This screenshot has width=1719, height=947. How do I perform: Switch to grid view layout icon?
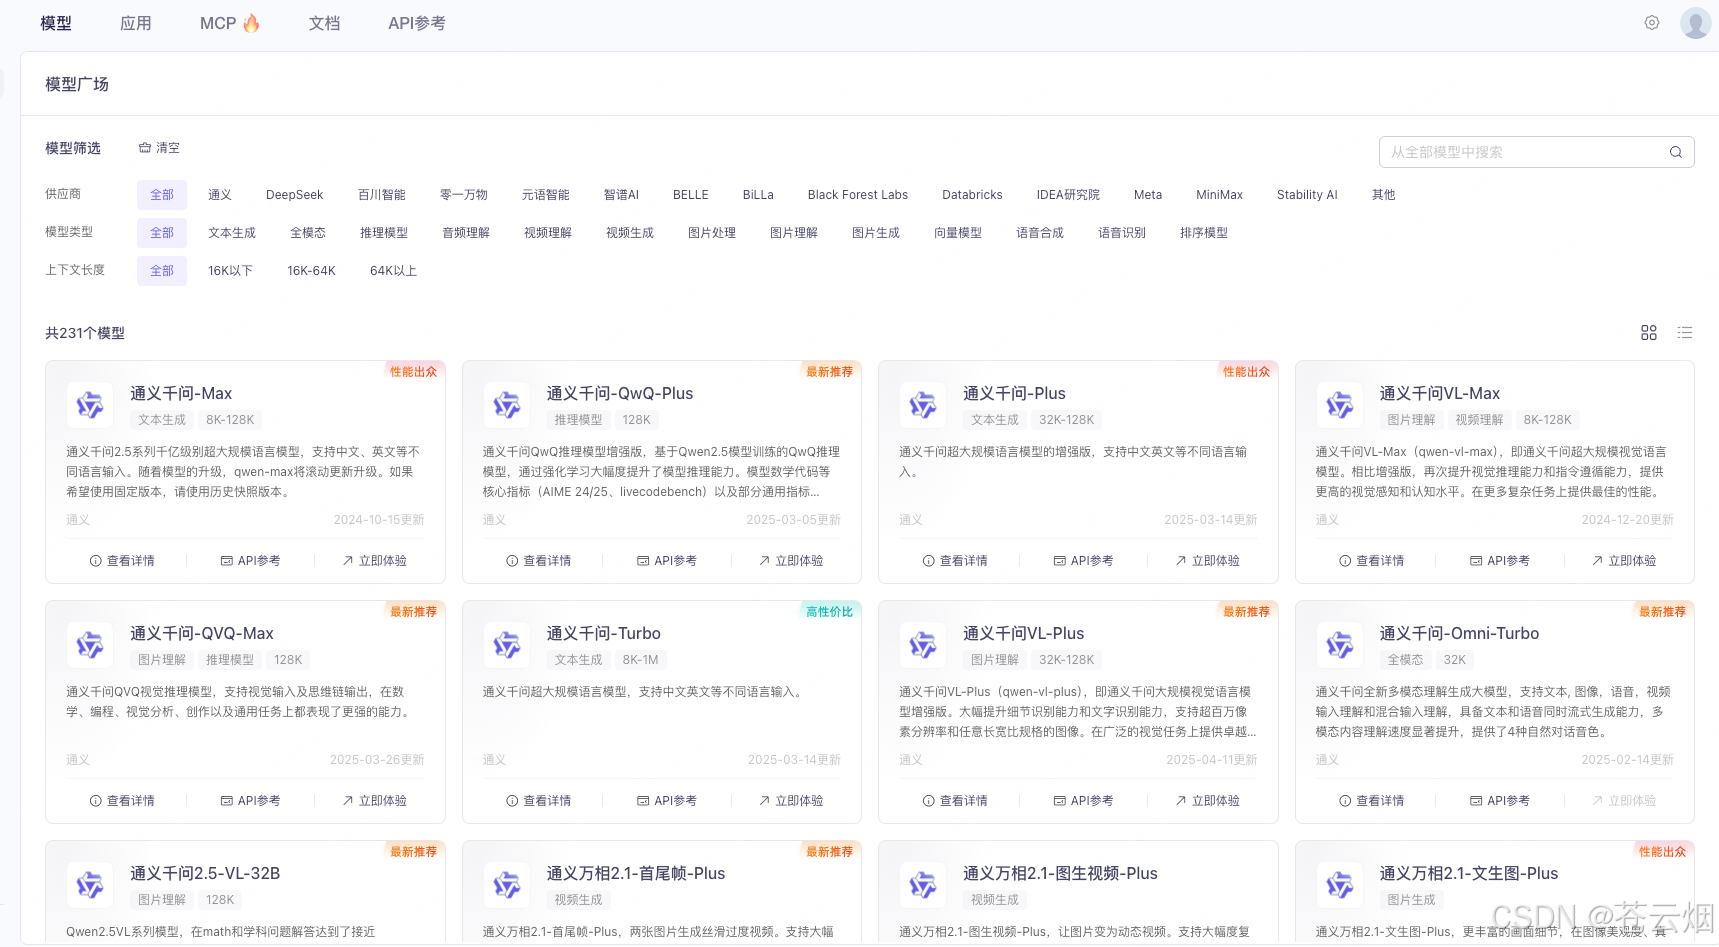(x=1649, y=333)
